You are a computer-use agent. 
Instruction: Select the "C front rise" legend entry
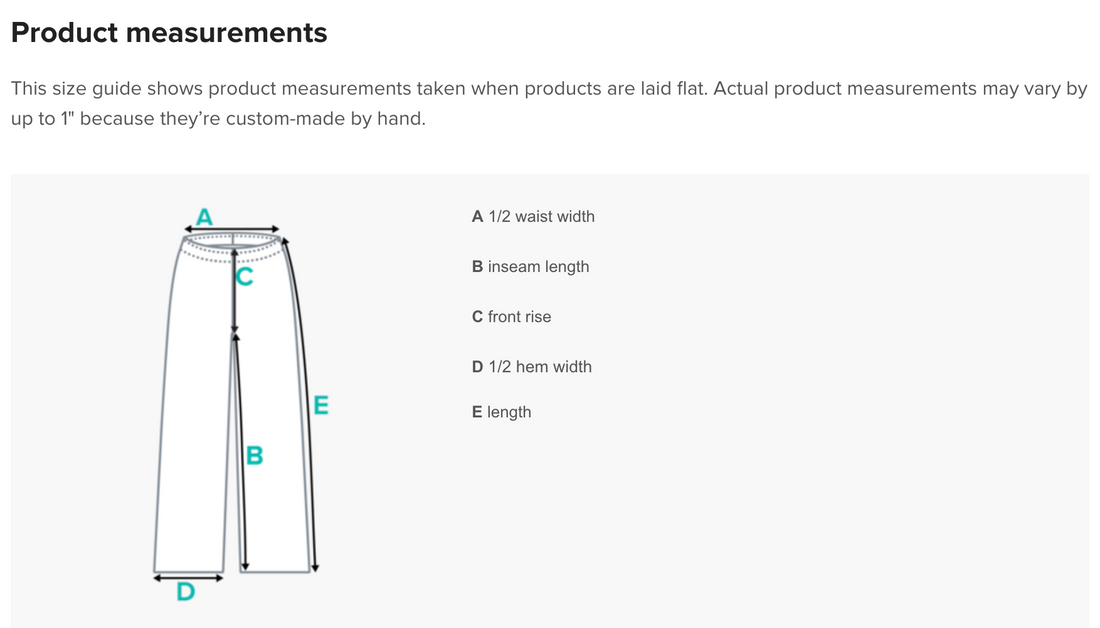tap(511, 316)
